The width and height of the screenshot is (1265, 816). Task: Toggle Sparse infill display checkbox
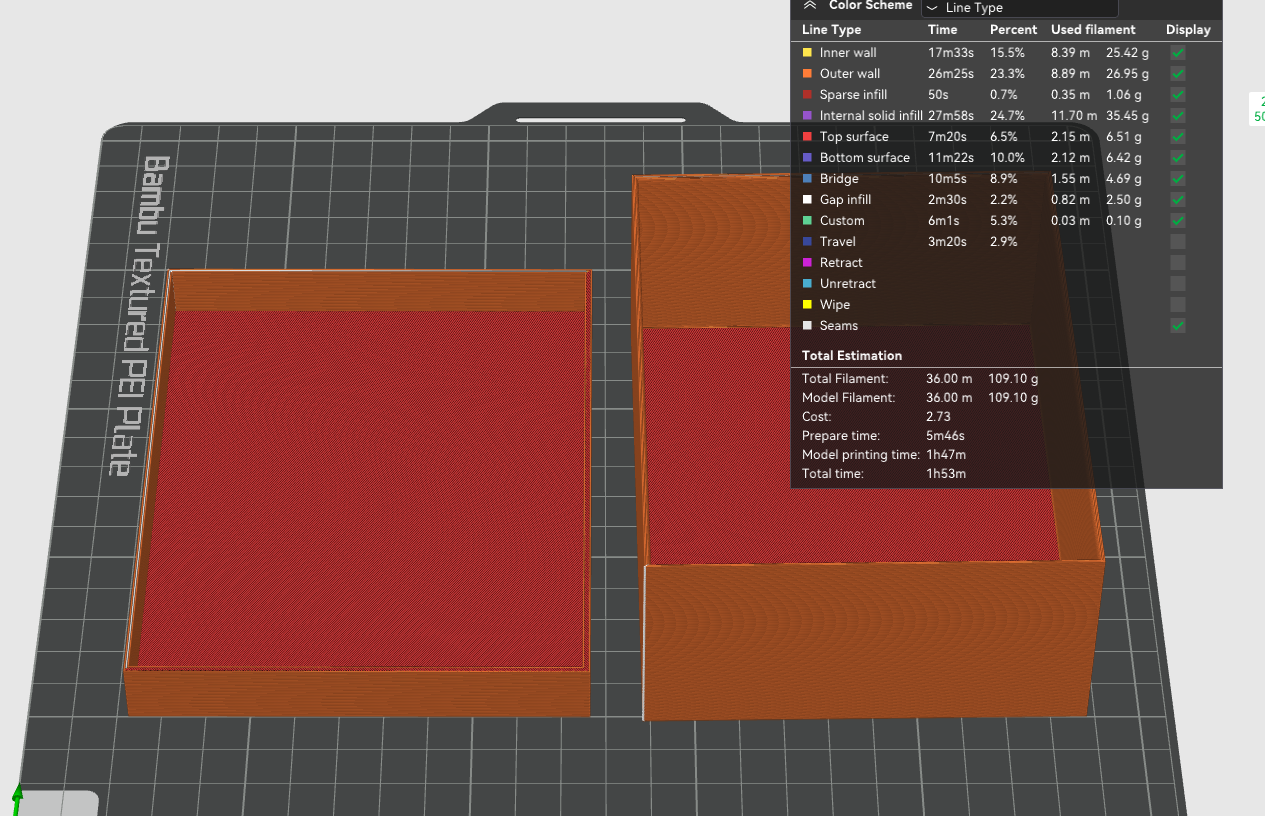click(1178, 94)
